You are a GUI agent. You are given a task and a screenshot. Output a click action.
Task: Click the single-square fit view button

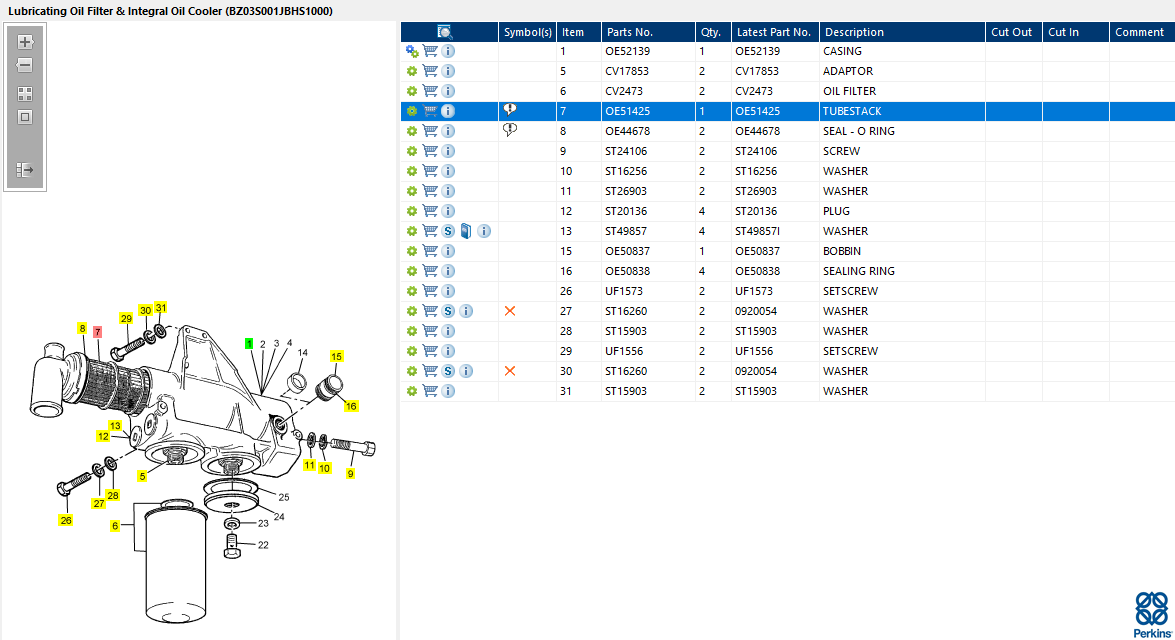25,117
